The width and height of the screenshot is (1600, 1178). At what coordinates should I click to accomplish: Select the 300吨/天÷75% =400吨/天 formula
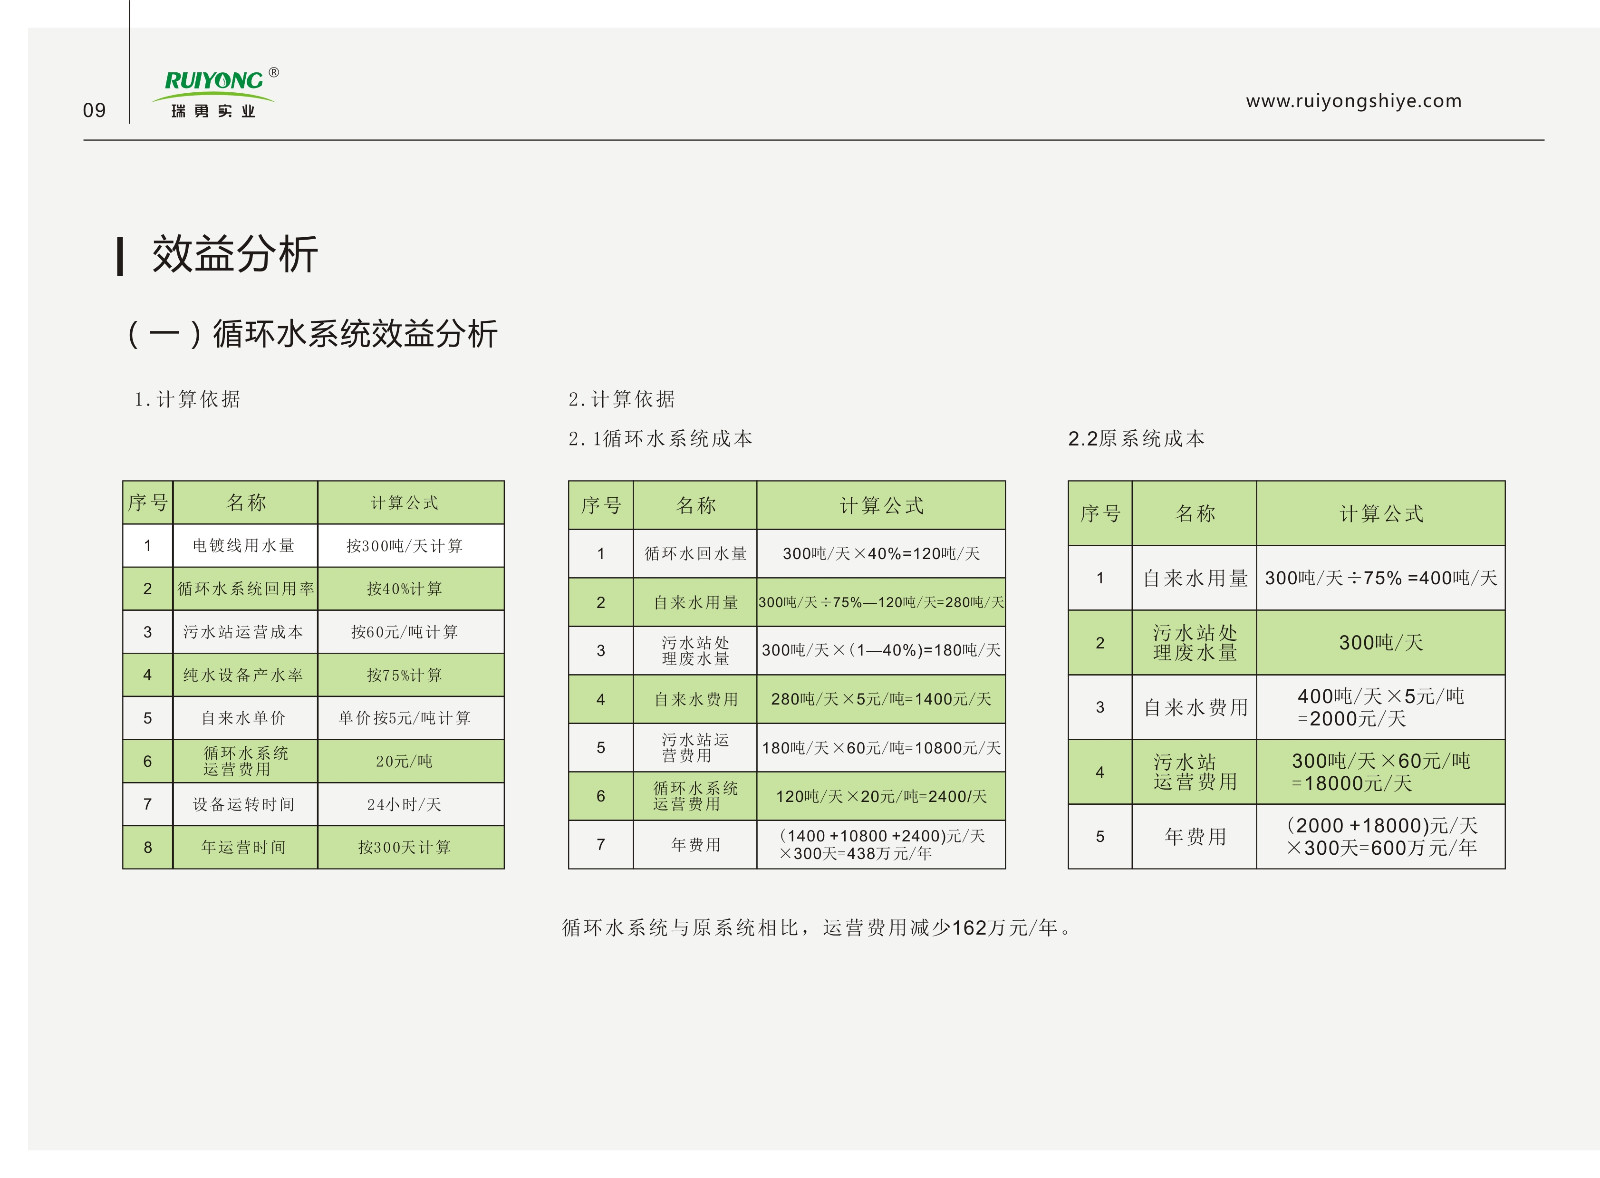coord(1381,578)
